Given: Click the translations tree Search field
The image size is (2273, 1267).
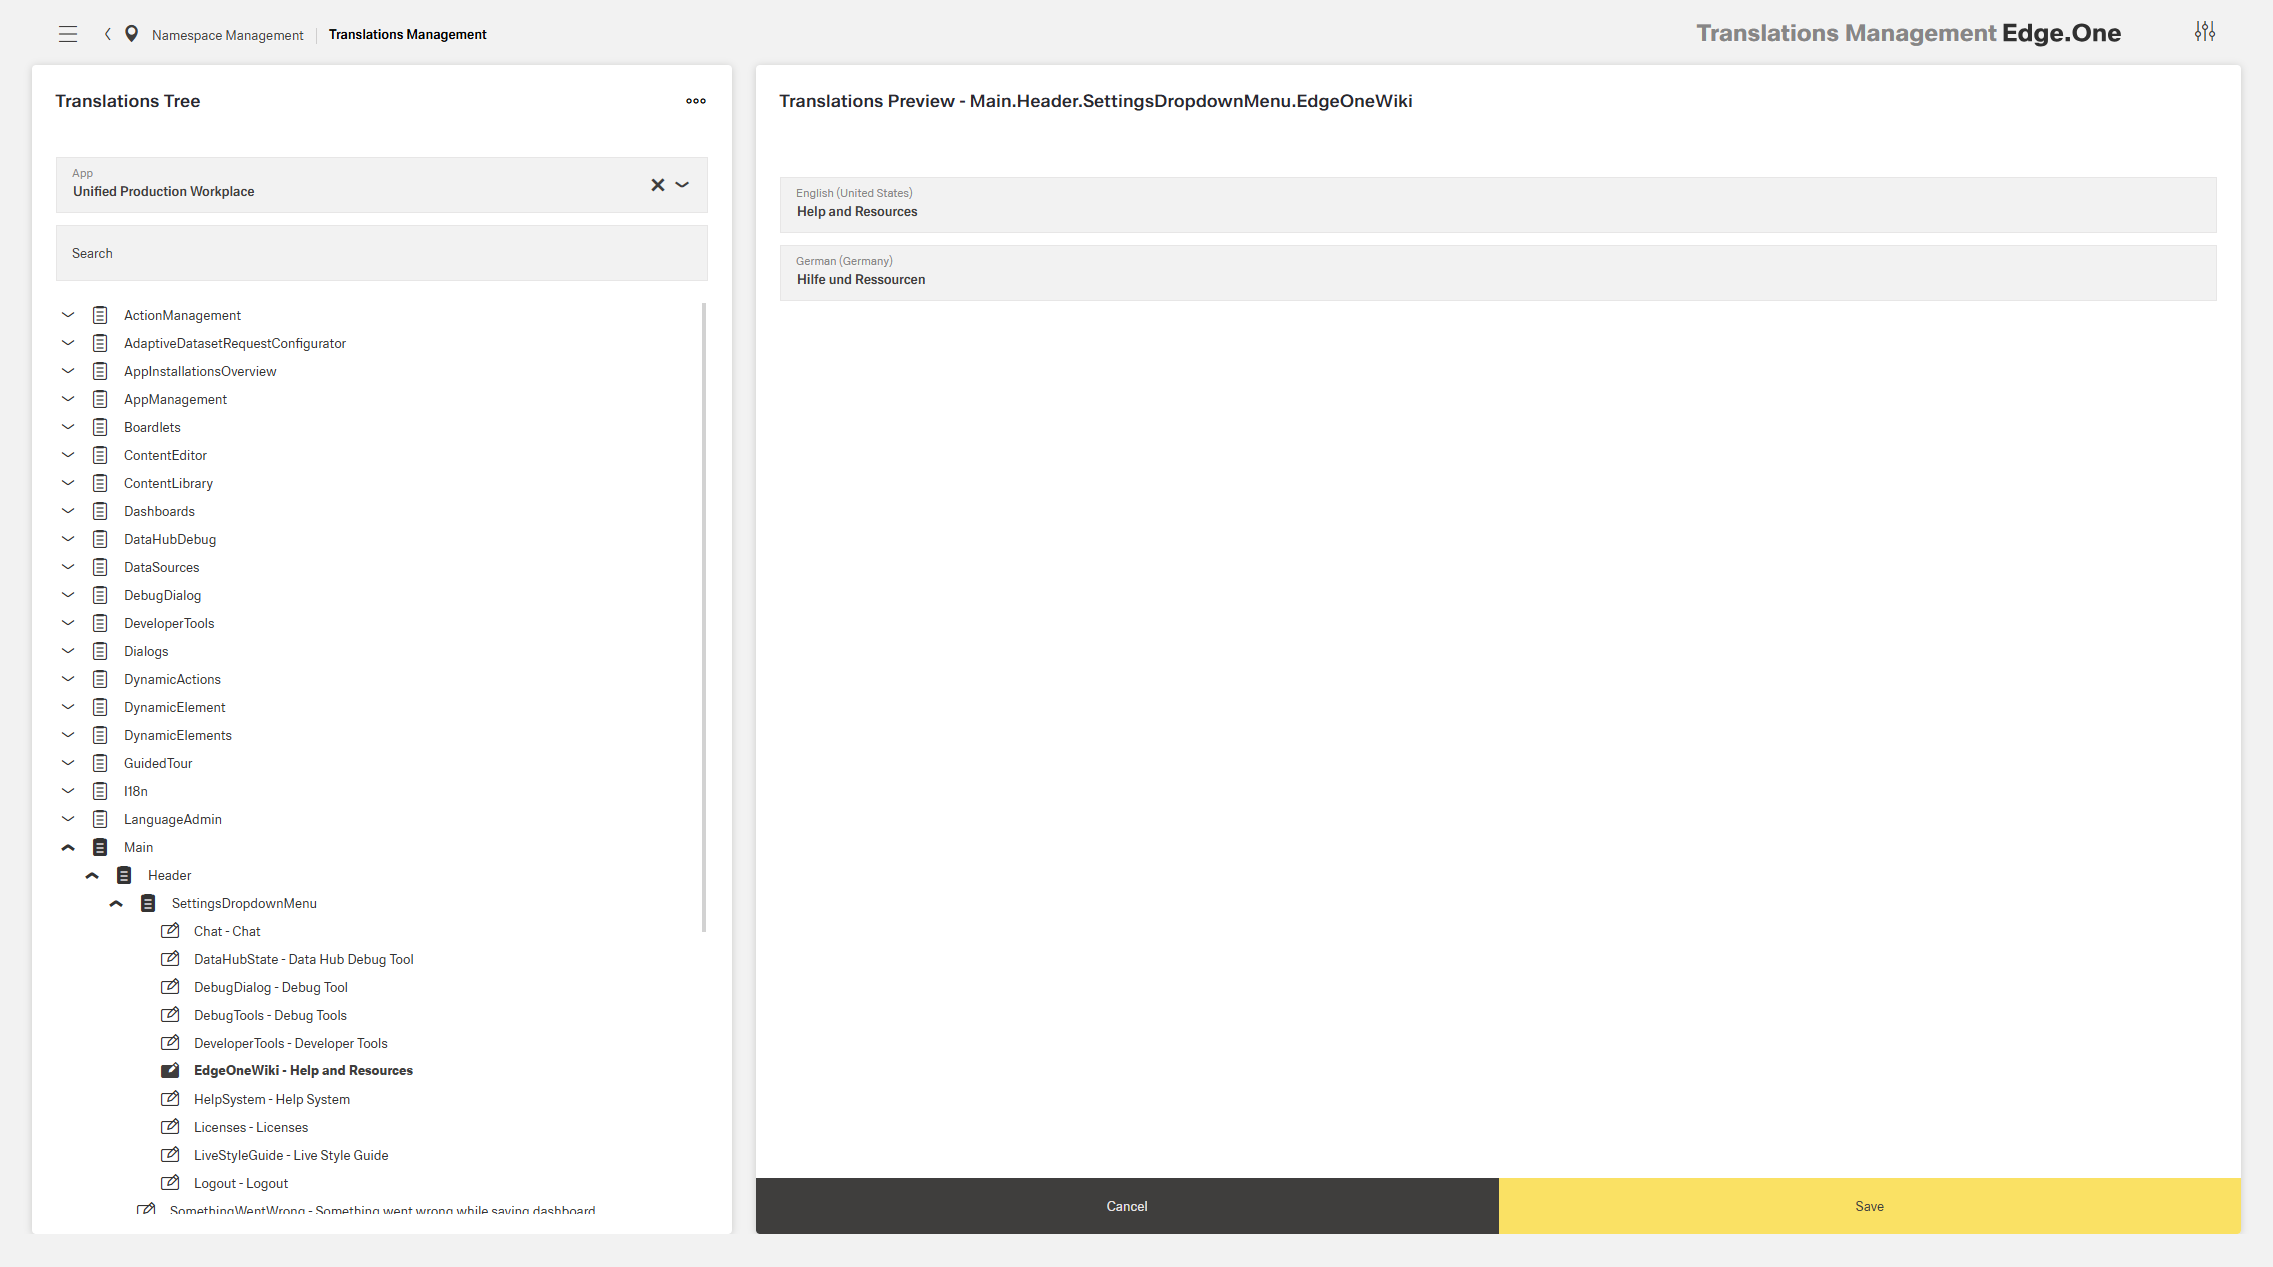Looking at the screenshot, I should tap(381, 253).
